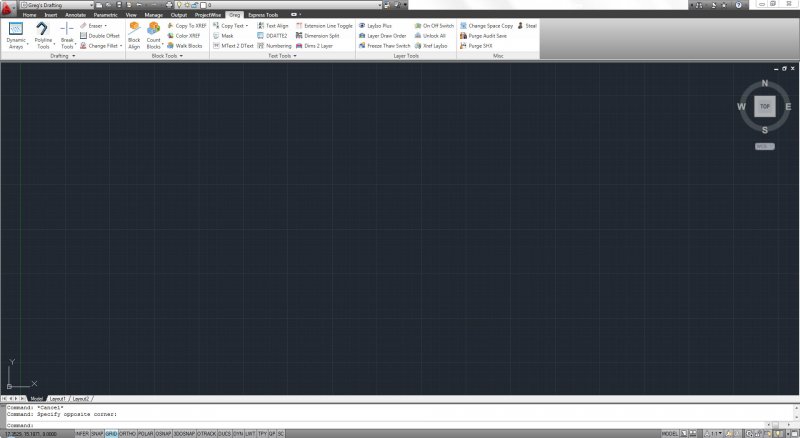This screenshot has width=800, height=438.
Task: Open the AutoCAD application menu logo
Action: 8,8
